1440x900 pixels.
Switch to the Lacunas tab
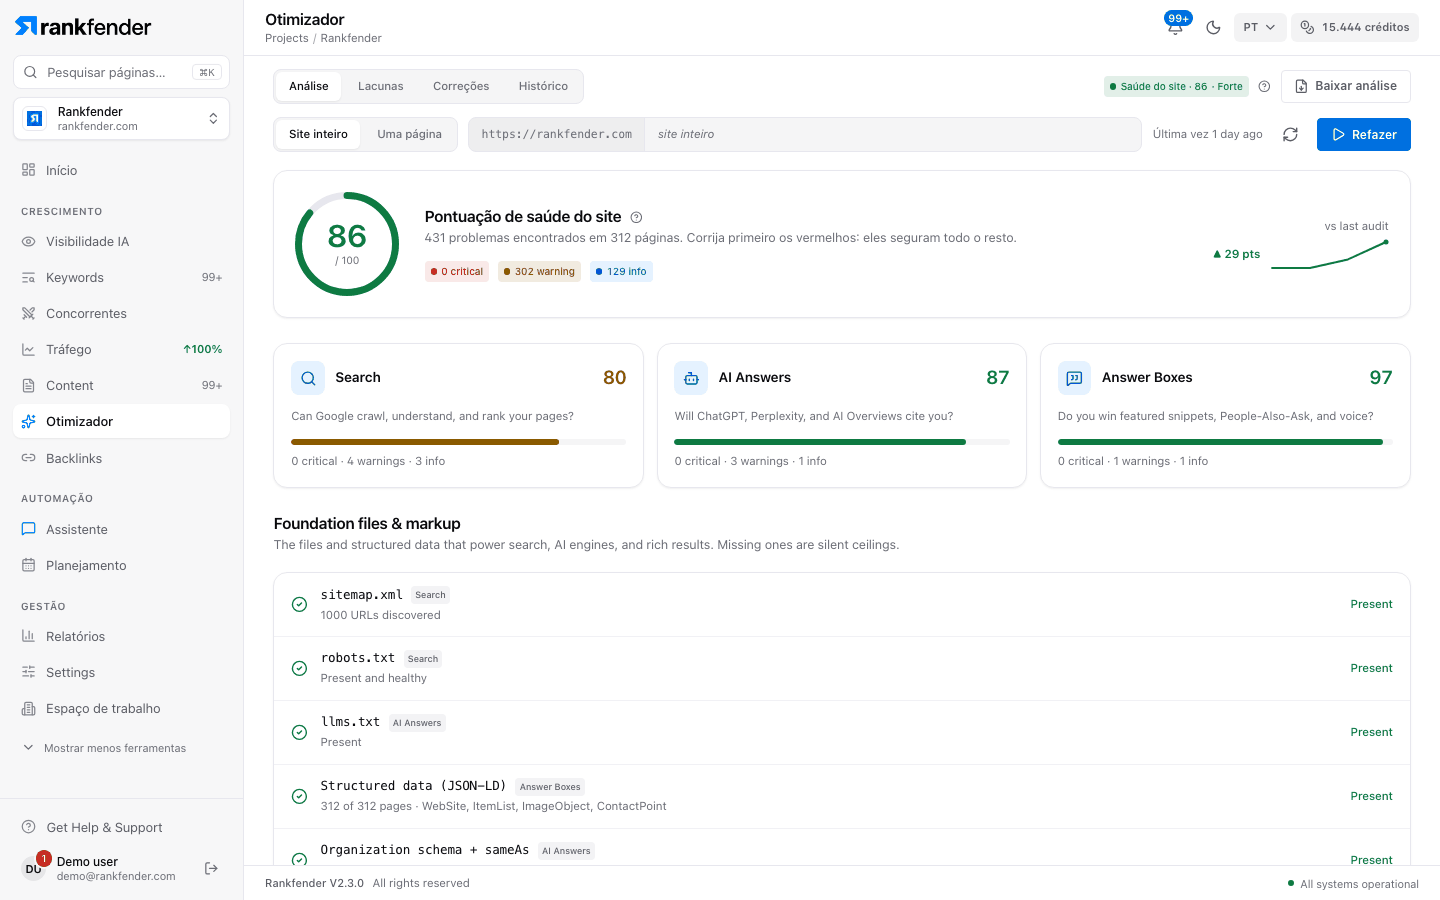[x=381, y=86]
